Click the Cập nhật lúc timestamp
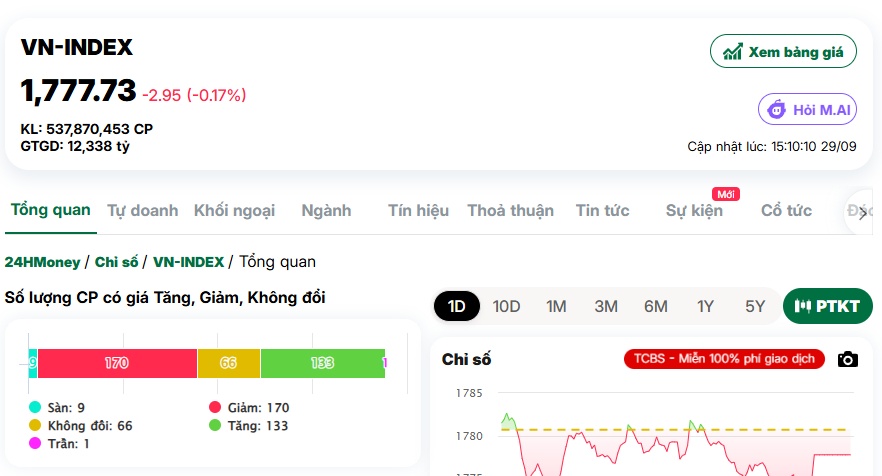 tap(772, 146)
